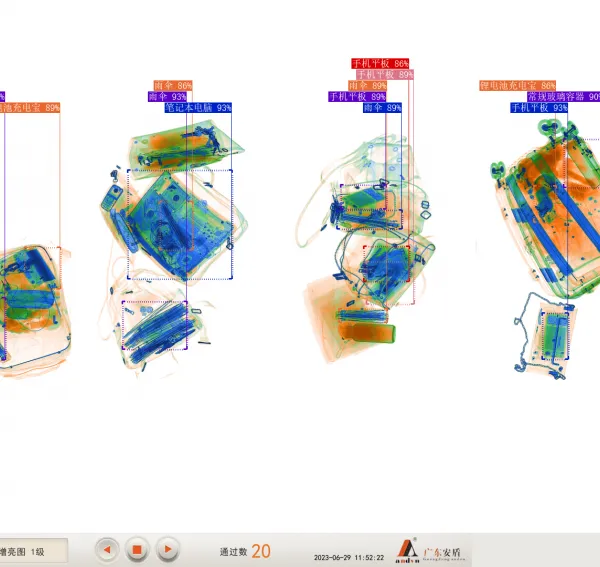Image resolution: width=600 pixels, height=567 pixels.
Task: Select the purple 雨伞 93% label
Action: [x=167, y=96]
